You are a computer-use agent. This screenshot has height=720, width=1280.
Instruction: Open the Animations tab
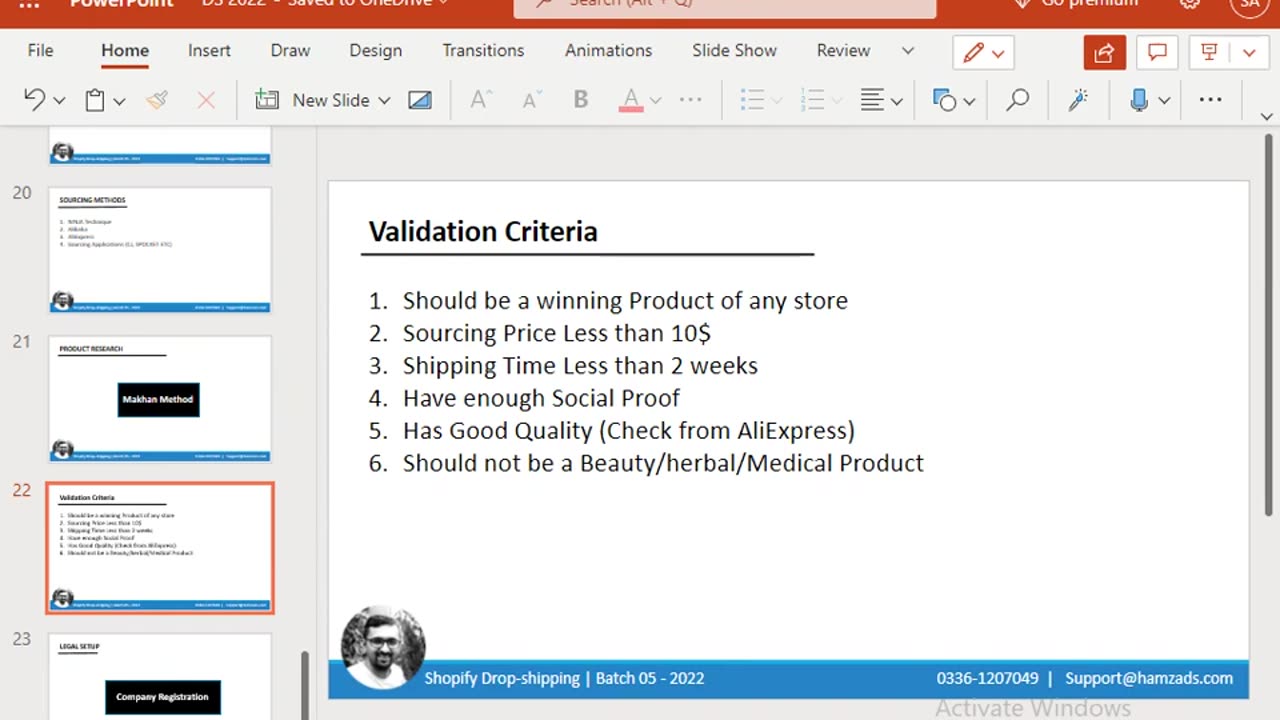tap(608, 50)
